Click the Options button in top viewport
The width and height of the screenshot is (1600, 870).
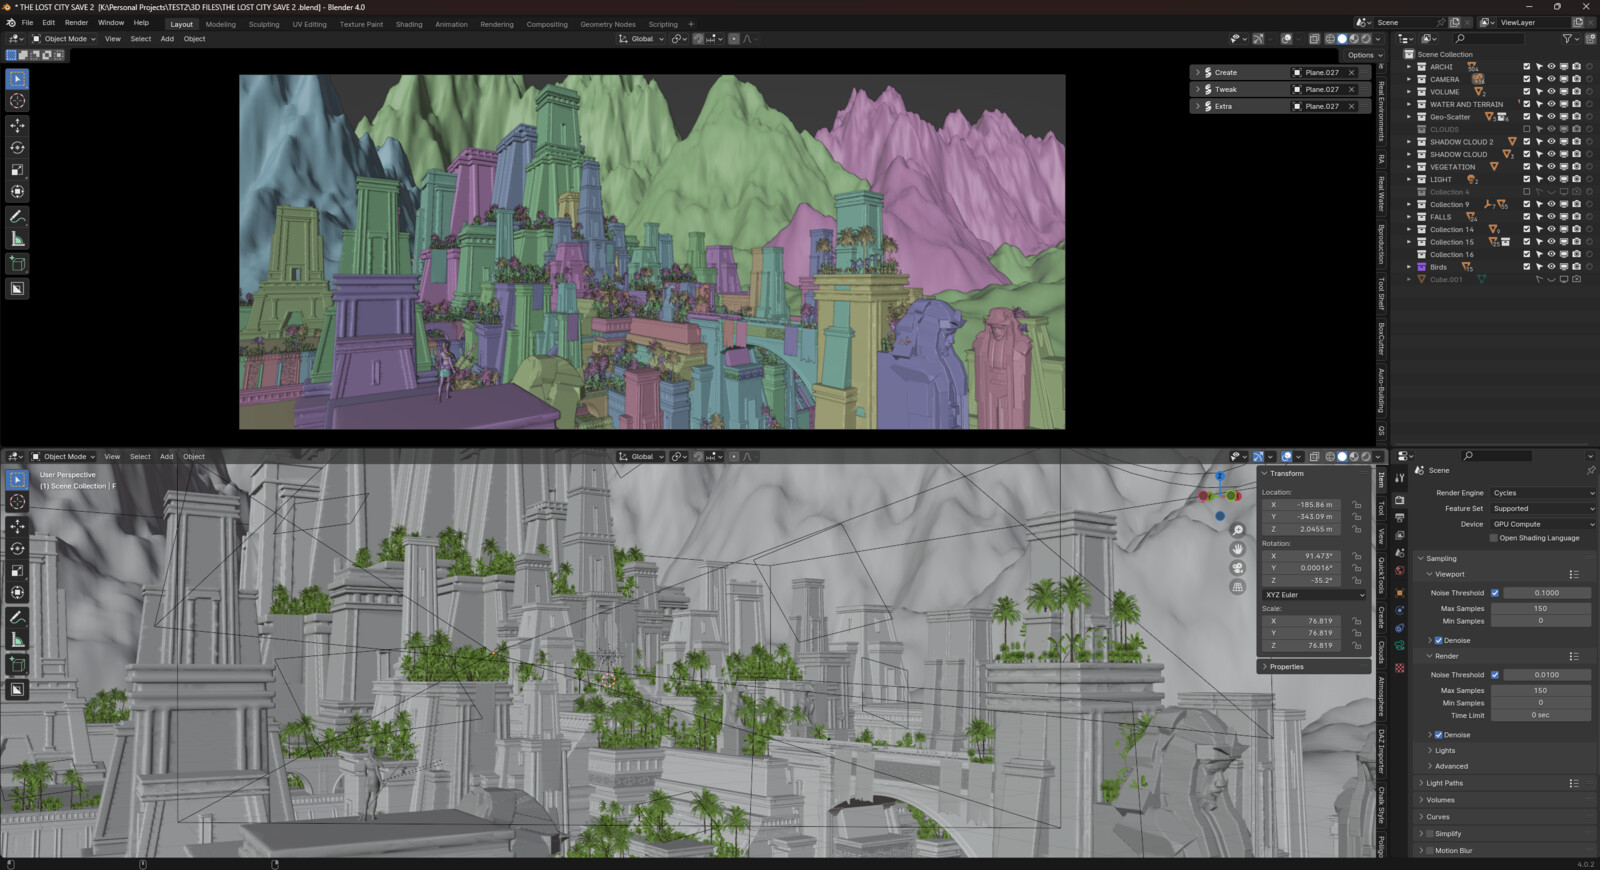click(1364, 55)
